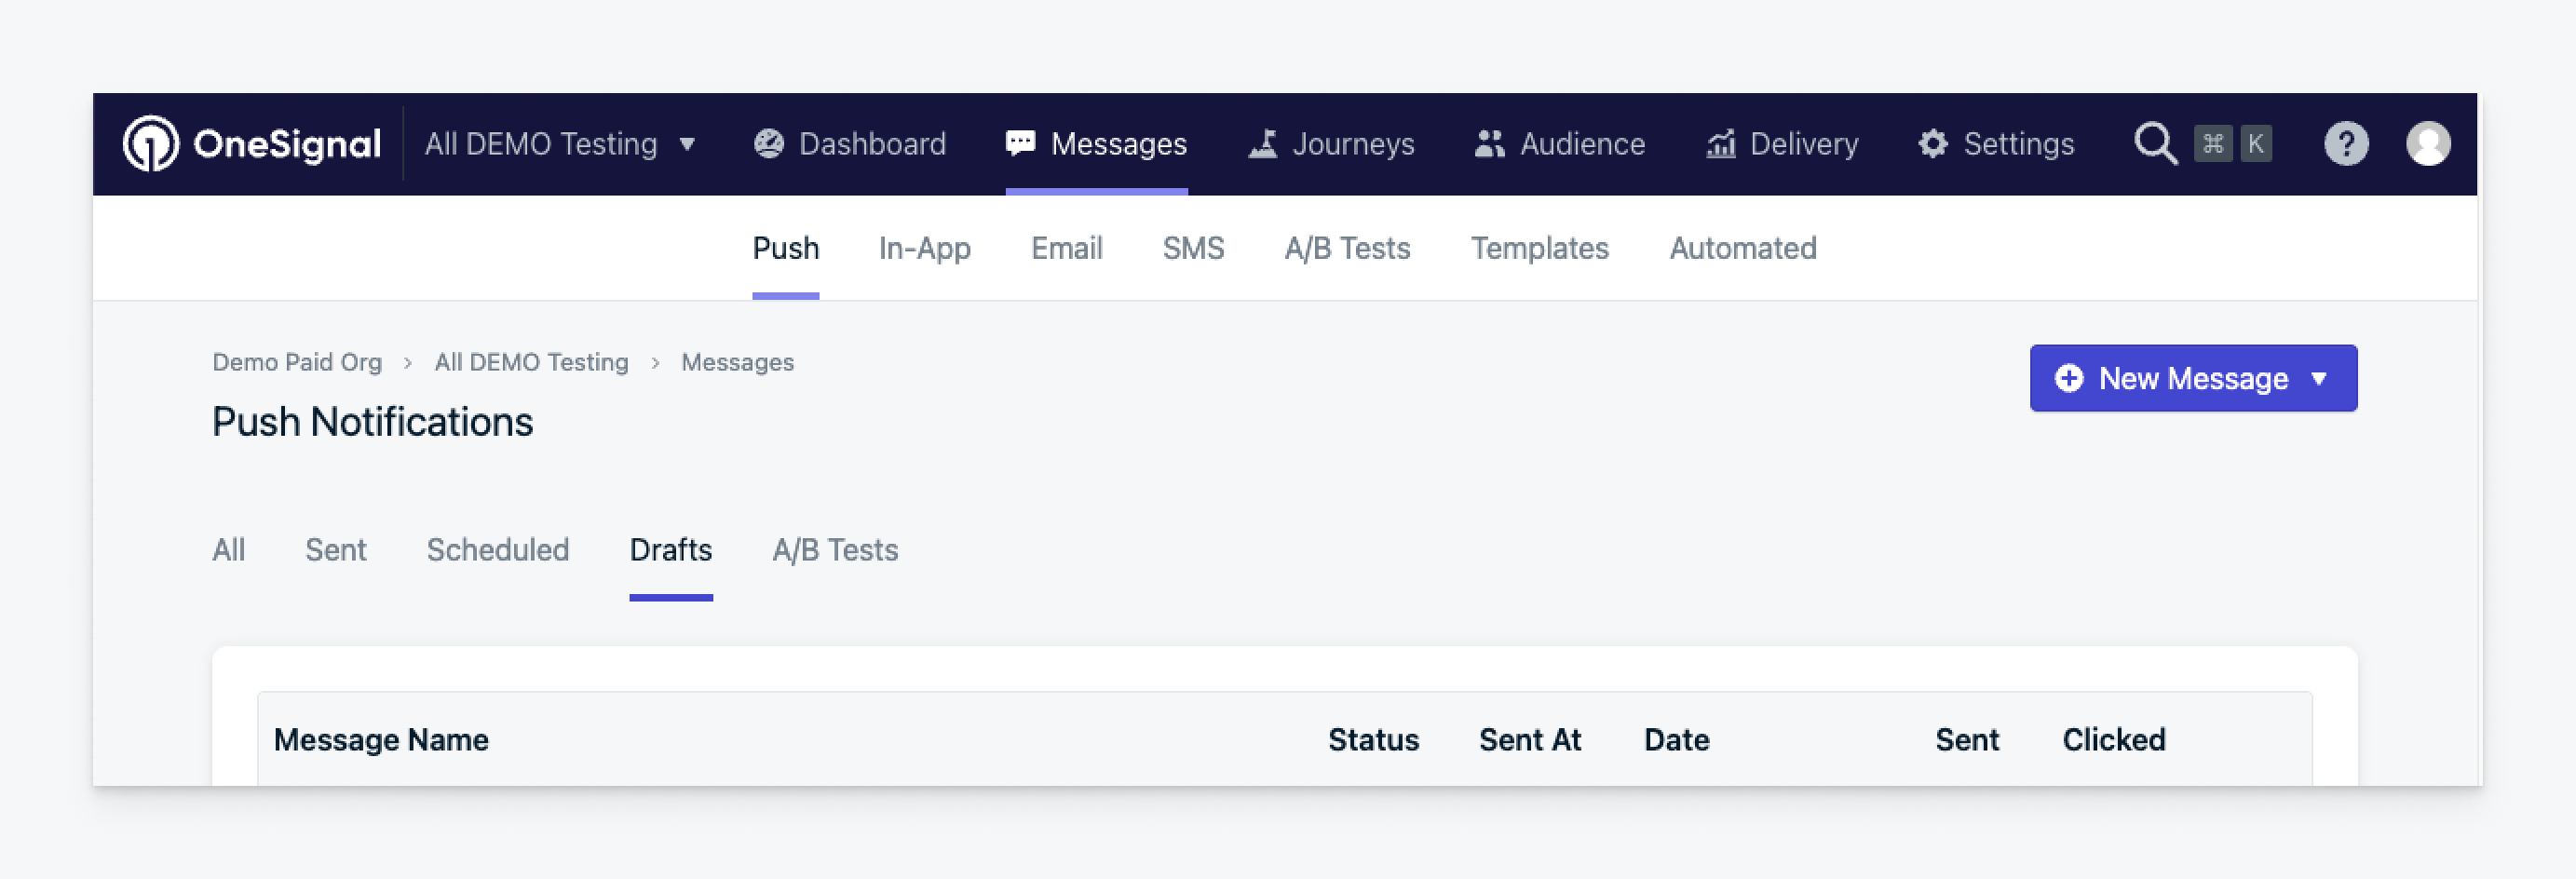Click the Date column header

[1676, 740]
